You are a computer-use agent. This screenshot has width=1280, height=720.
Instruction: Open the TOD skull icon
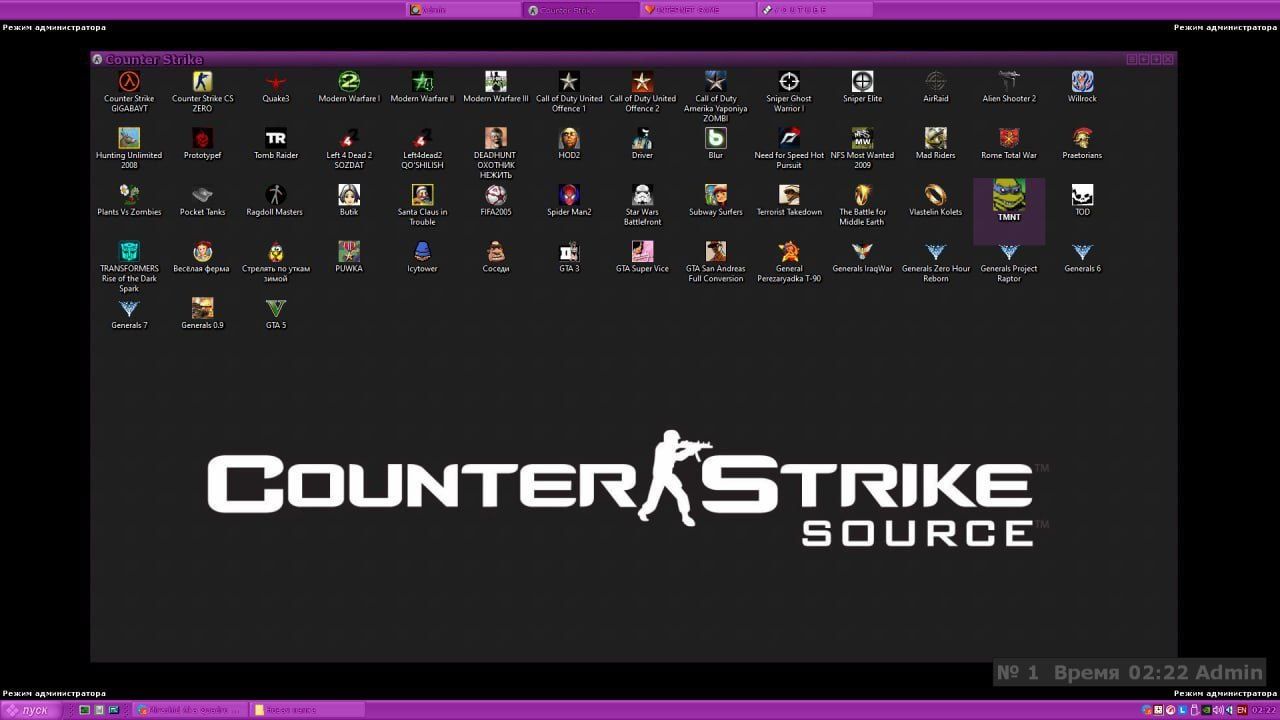point(1082,195)
